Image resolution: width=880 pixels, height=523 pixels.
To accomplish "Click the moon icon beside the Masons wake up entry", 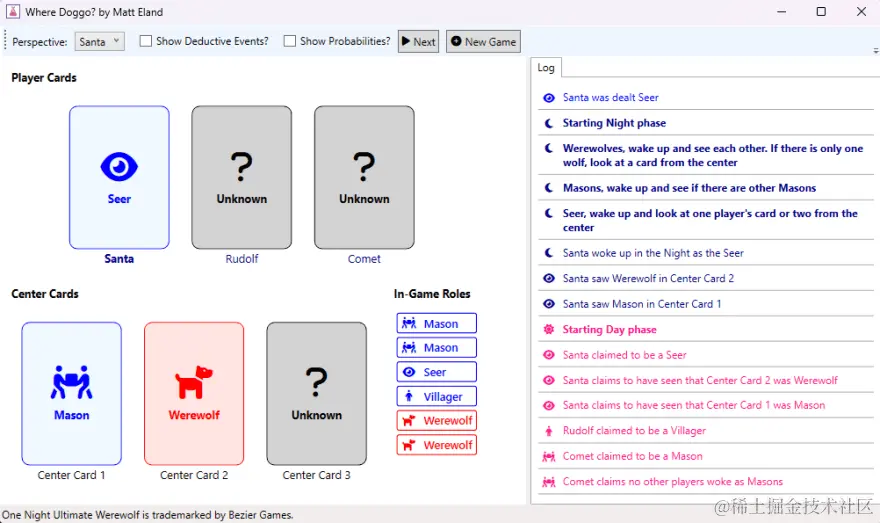I will click(549, 188).
